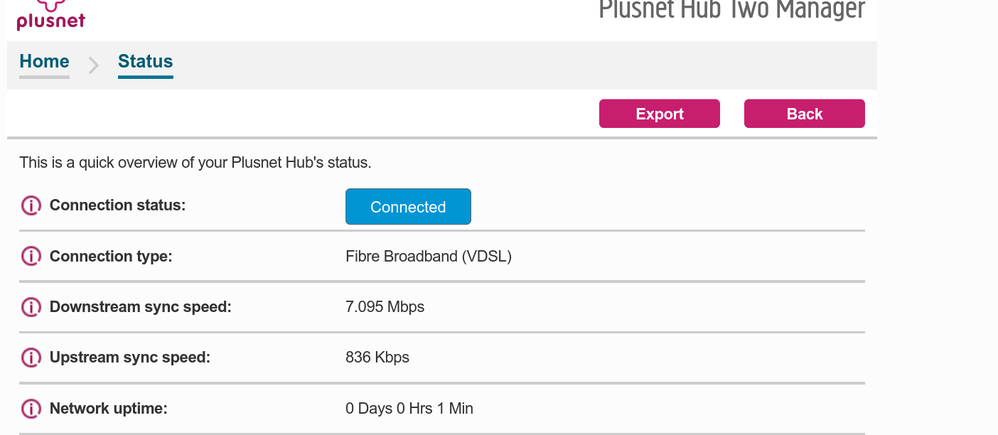The height and width of the screenshot is (435, 998).
Task: Click the Plusnet Hub Two Manager heading
Action: click(x=731, y=10)
